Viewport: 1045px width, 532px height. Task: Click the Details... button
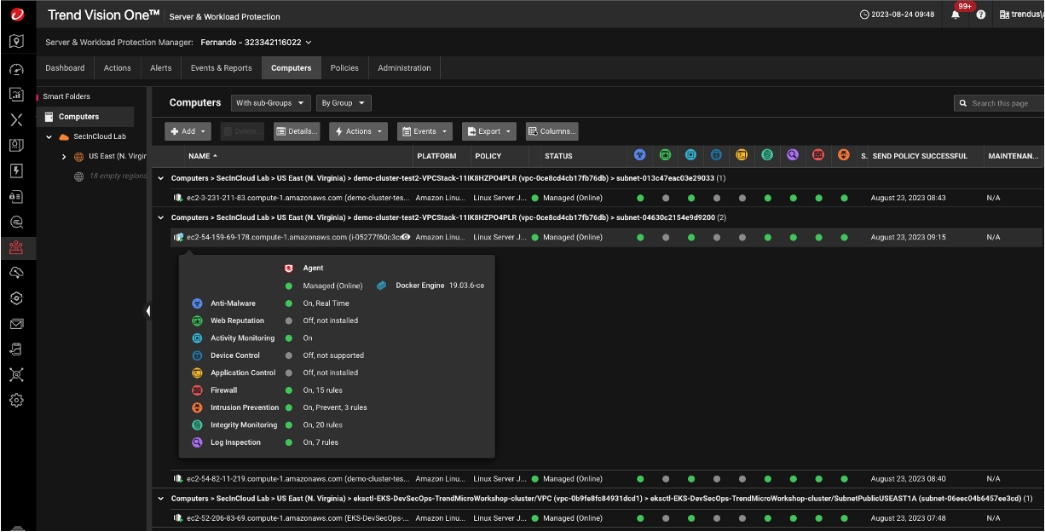[x=297, y=131]
